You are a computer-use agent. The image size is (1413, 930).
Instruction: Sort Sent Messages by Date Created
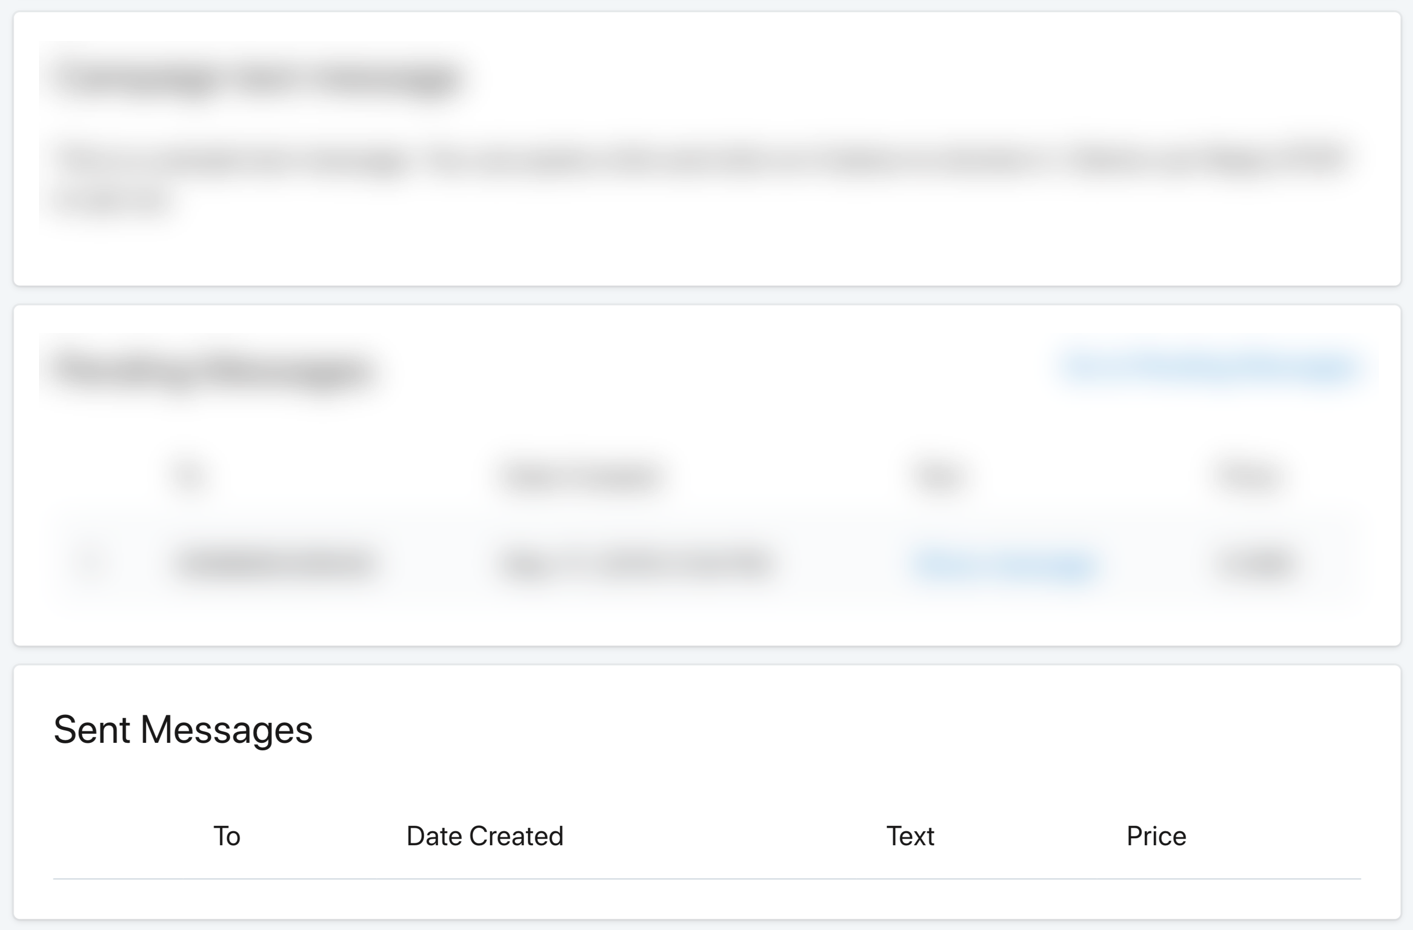[x=485, y=836]
